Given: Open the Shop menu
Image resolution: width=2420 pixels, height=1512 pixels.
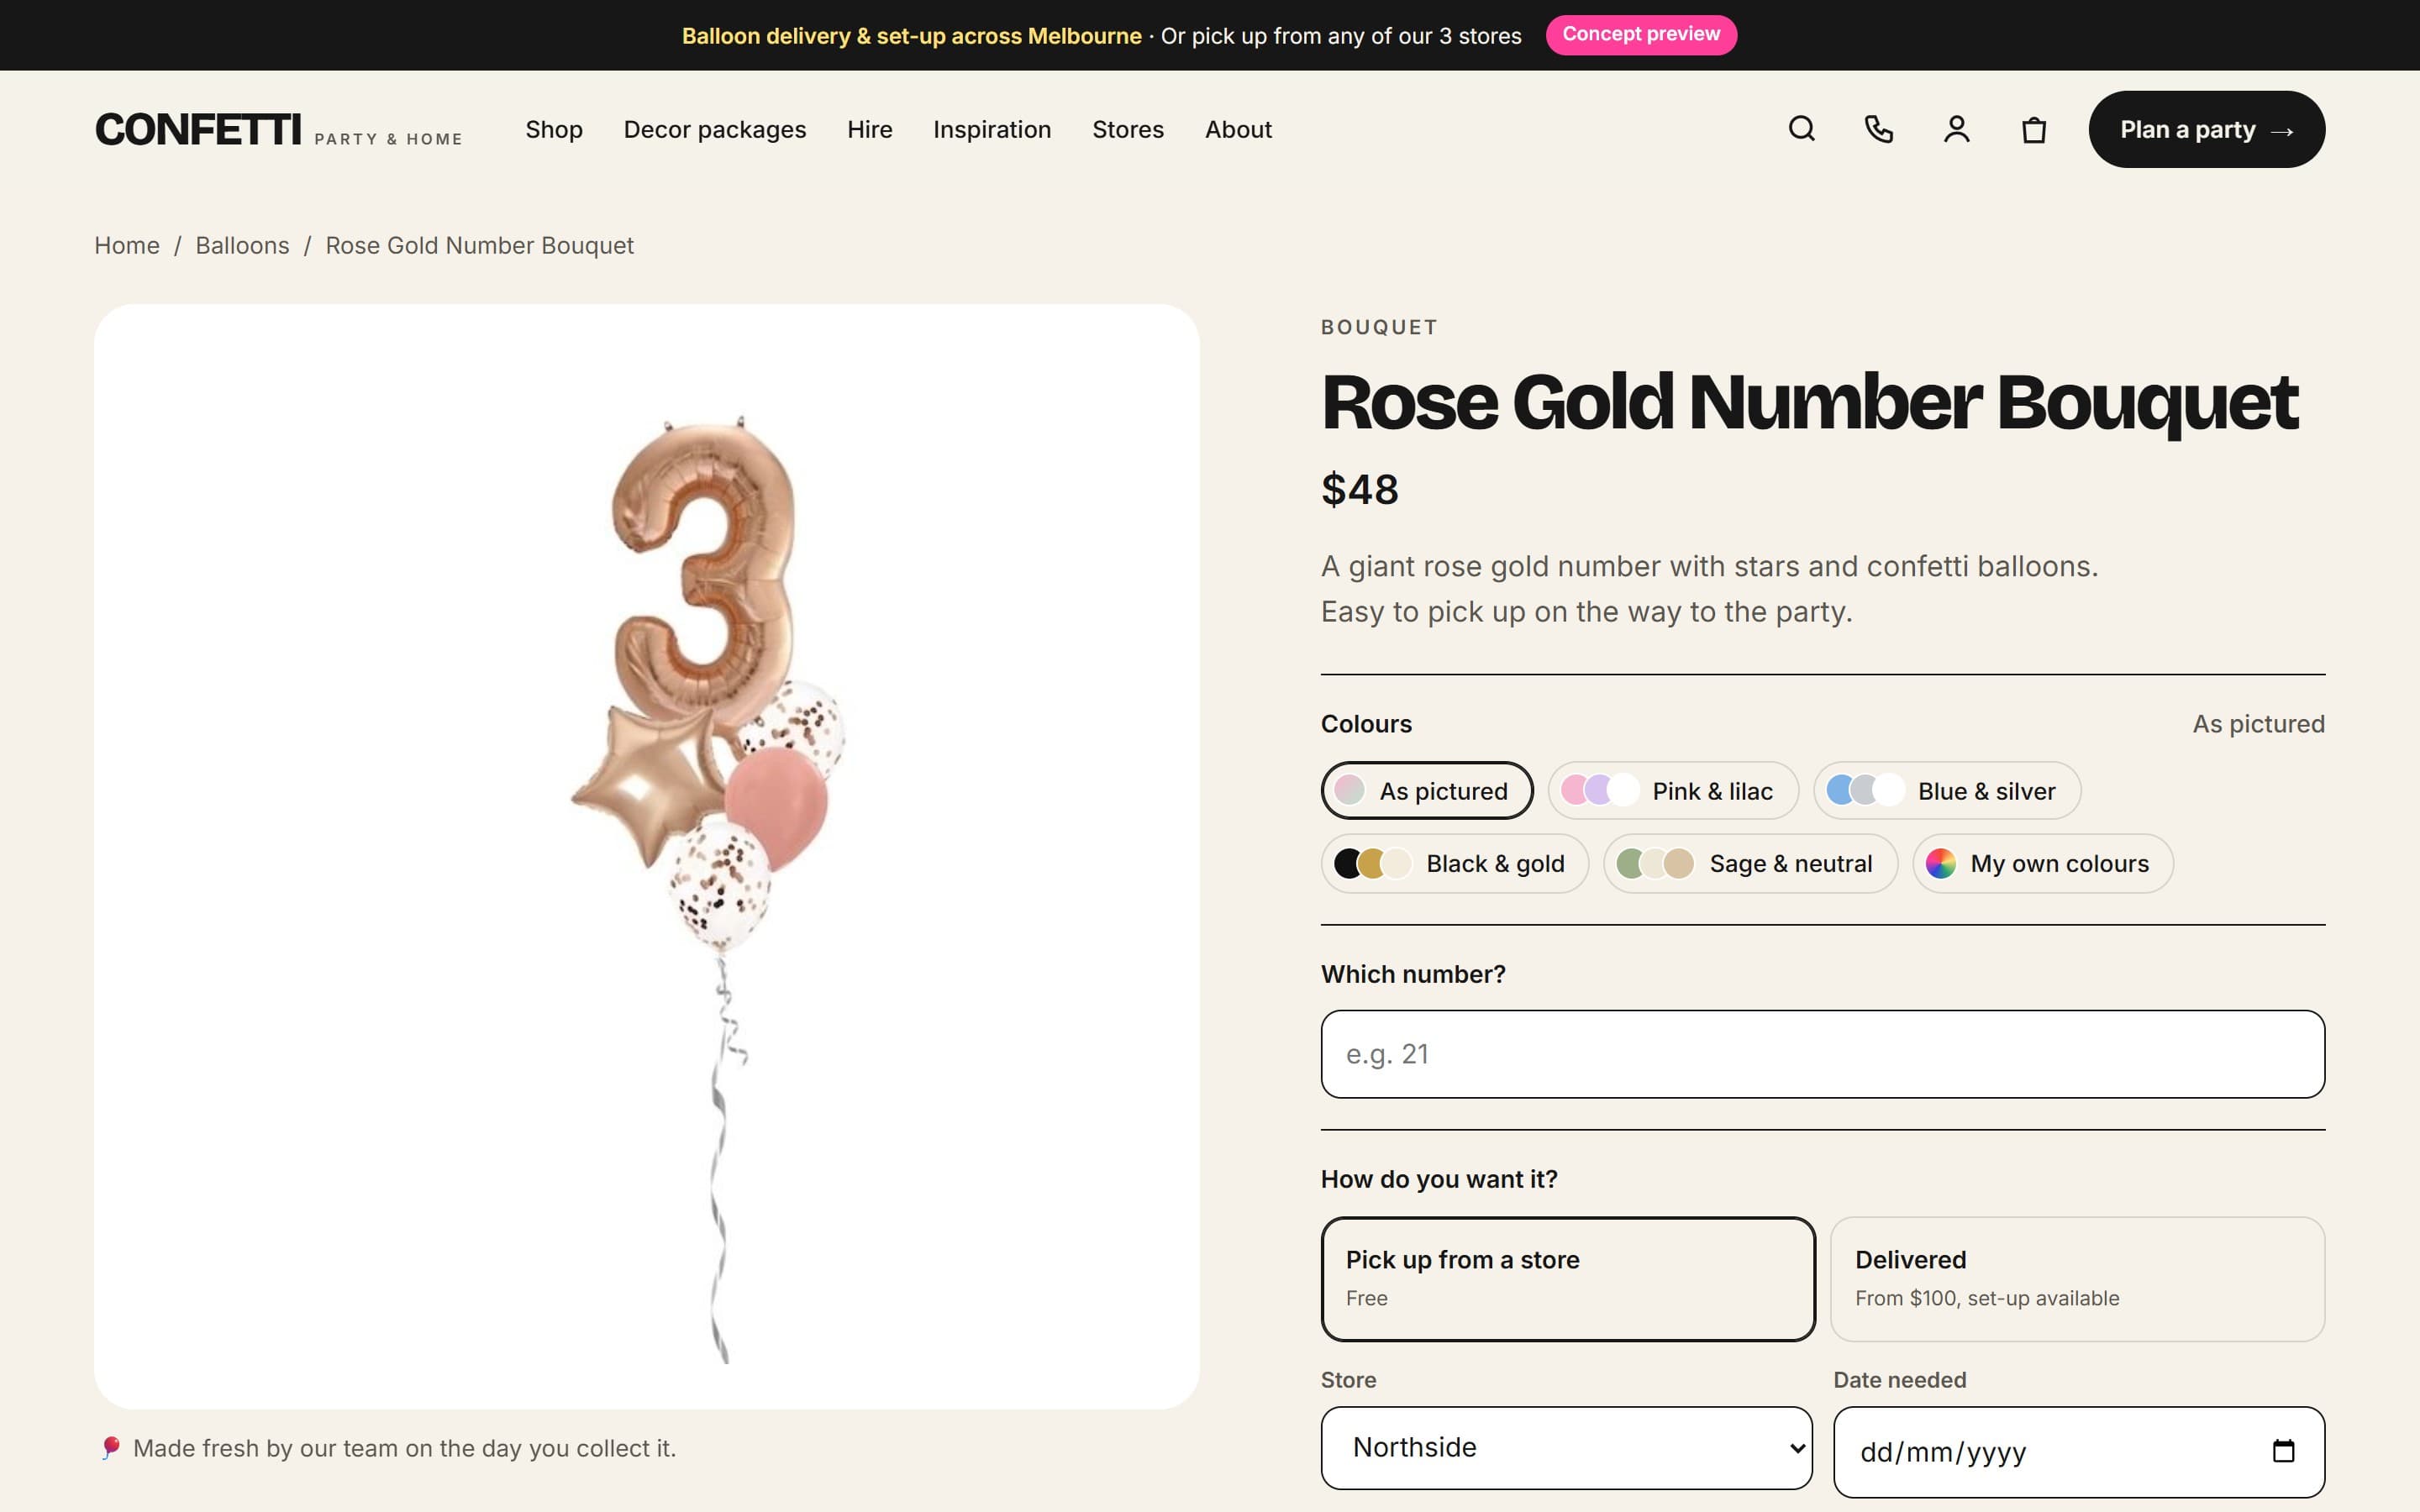Looking at the screenshot, I should 554,130.
